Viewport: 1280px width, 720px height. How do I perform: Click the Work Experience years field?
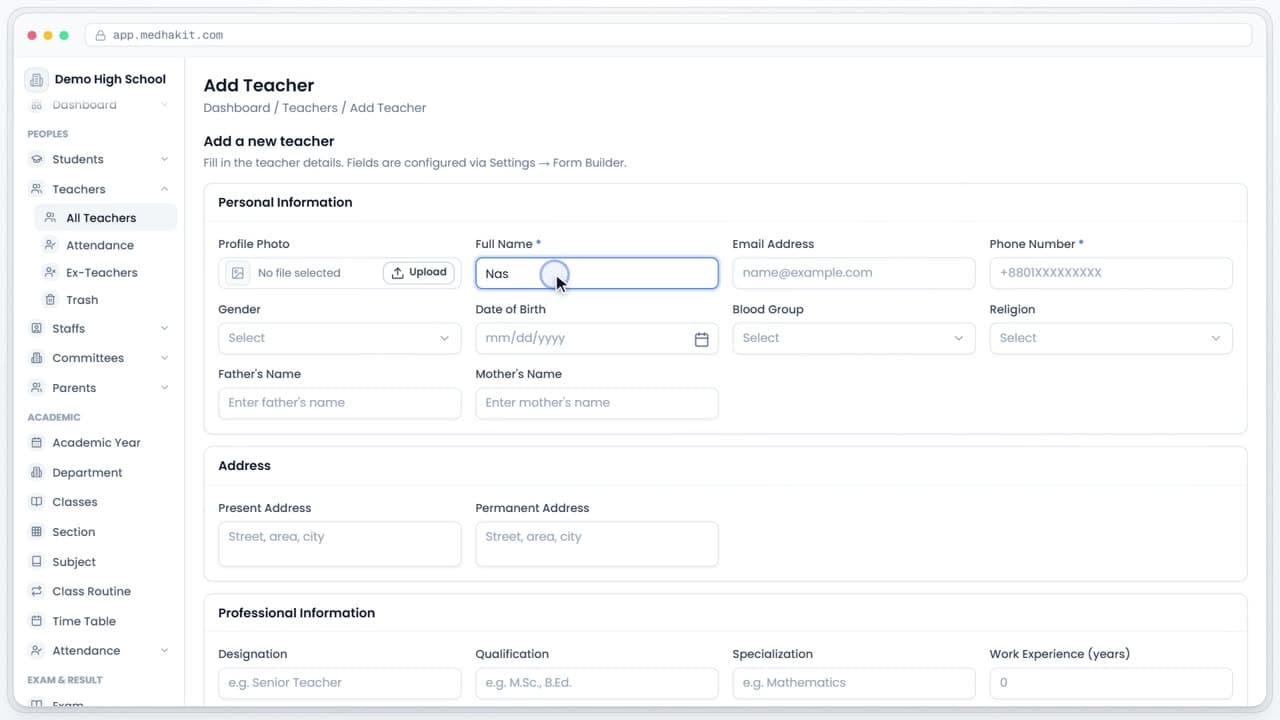point(1111,683)
